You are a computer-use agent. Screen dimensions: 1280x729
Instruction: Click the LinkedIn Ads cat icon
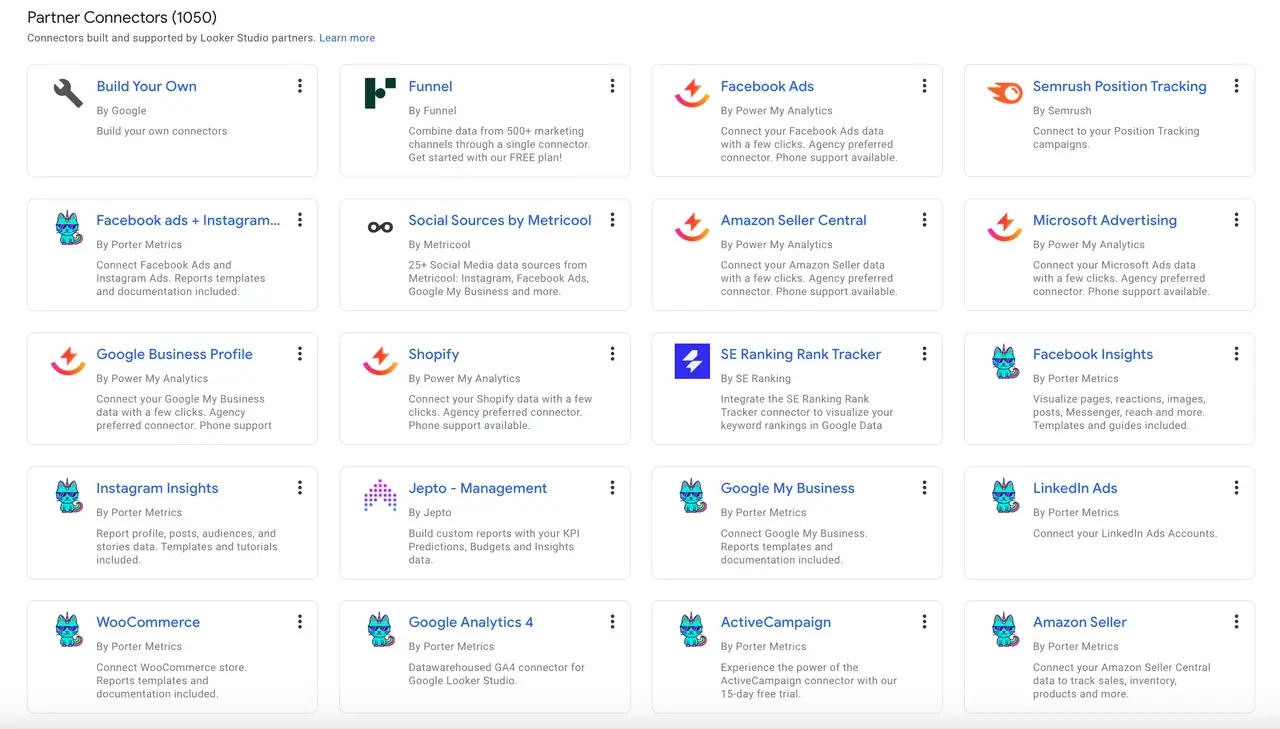(1004, 495)
